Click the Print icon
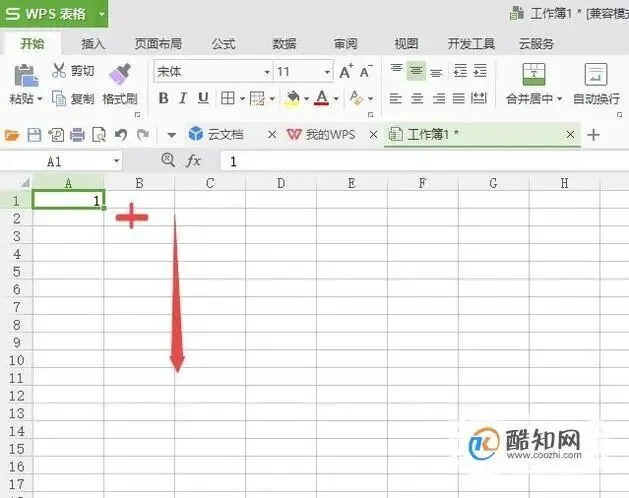This screenshot has width=629, height=498. [x=77, y=135]
